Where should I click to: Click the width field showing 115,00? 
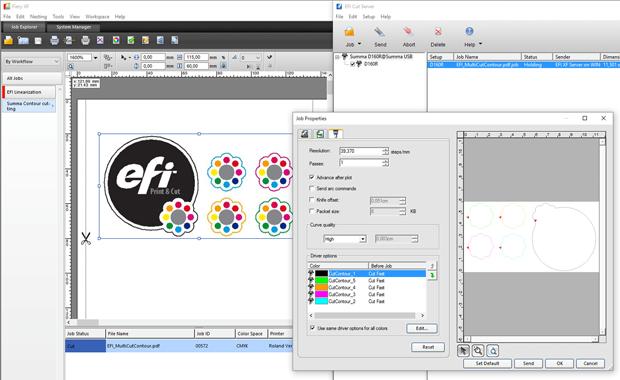point(196,57)
